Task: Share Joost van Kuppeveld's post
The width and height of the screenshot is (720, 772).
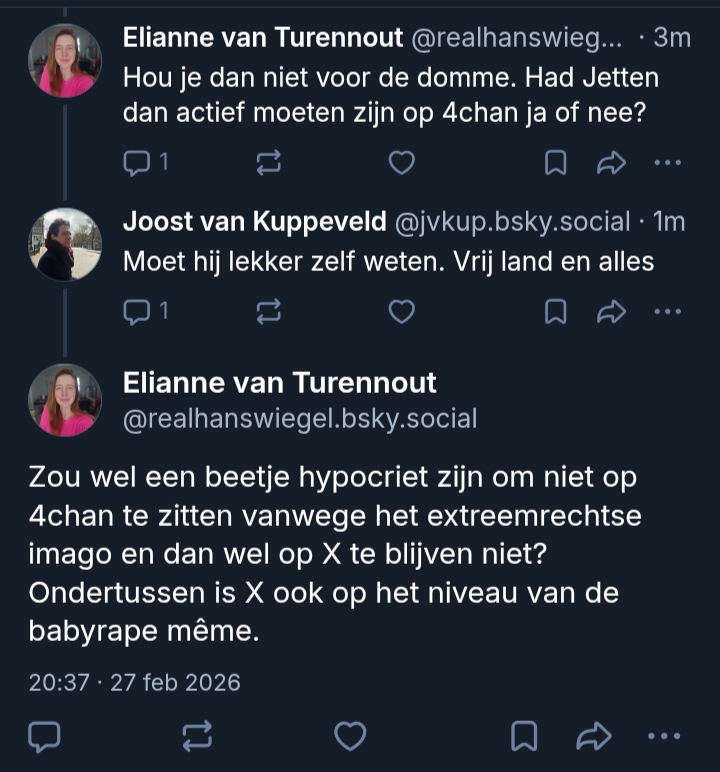Action: pyautogui.click(x=611, y=313)
